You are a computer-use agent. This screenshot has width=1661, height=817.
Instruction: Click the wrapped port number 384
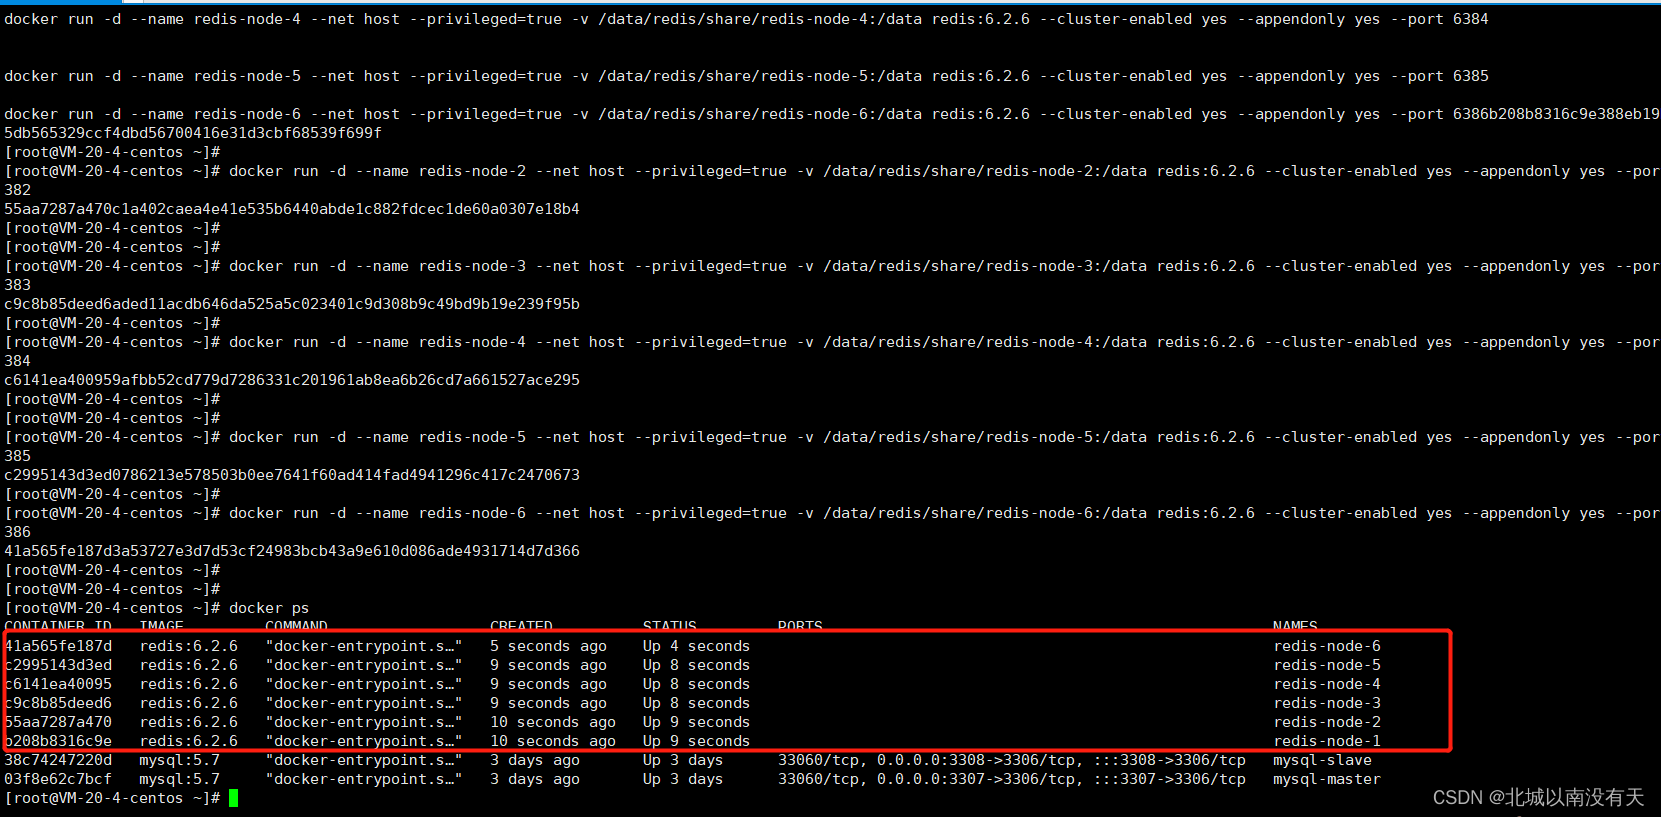click(x=17, y=361)
